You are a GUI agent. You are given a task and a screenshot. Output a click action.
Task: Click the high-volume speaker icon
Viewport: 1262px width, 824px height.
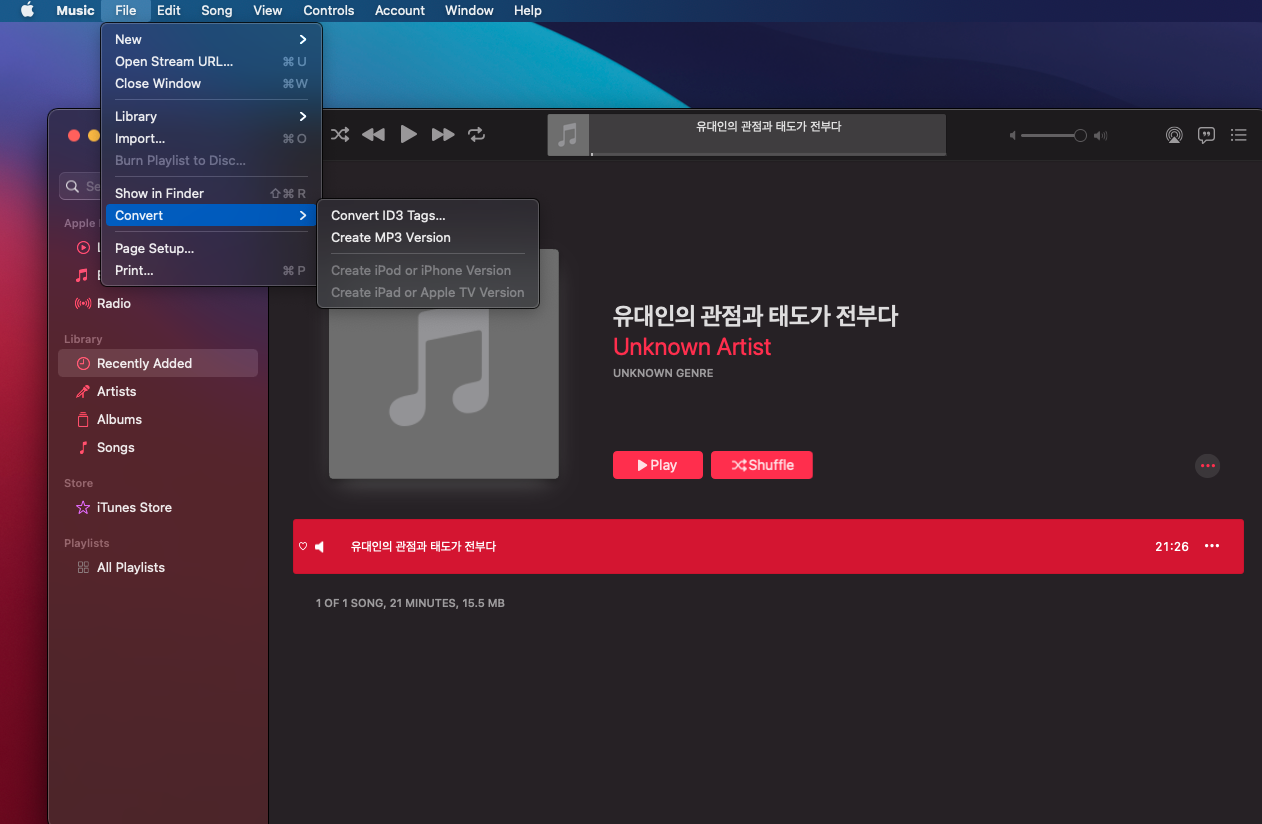click(x=1101, y=135)
